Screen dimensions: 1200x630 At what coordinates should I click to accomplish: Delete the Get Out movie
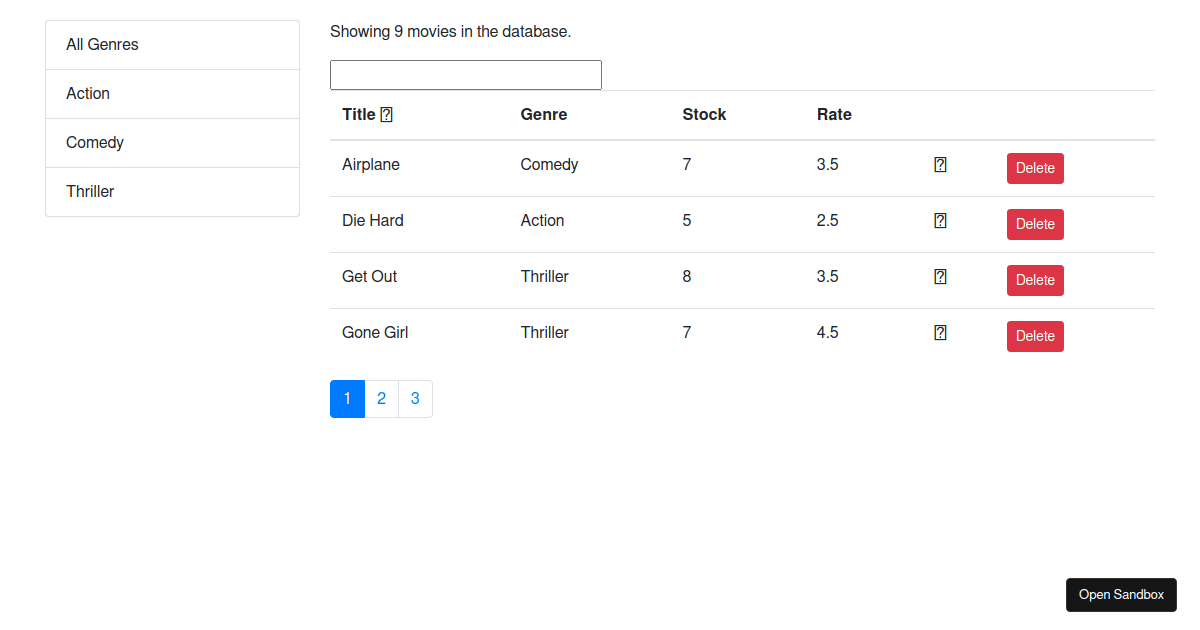pyautogui.click(x=1035, y=280)
